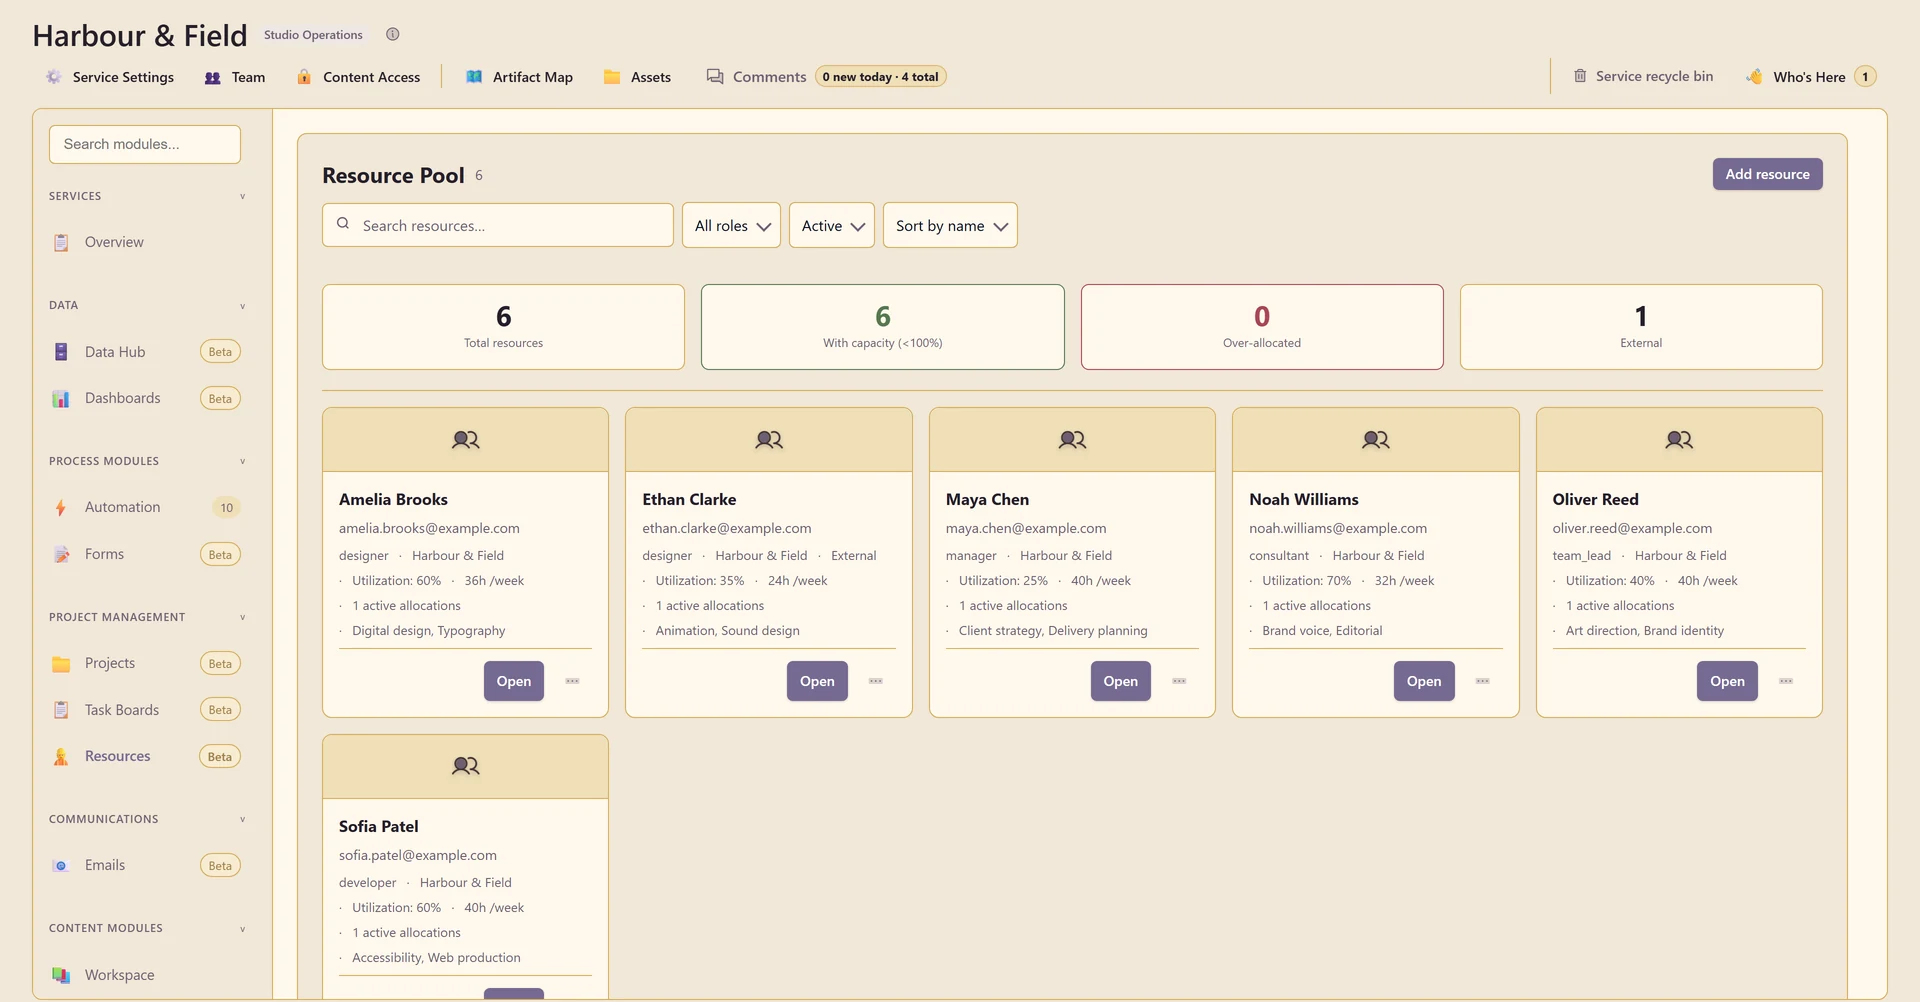Viewport: 1920px width, 1002px height.
Task: Collapse the Process Modules section
Action: [x=243, y=461]
